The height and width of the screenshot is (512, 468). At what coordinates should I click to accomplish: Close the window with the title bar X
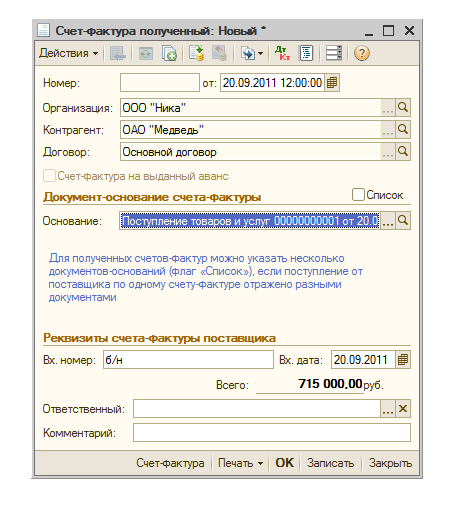[409, 31]
